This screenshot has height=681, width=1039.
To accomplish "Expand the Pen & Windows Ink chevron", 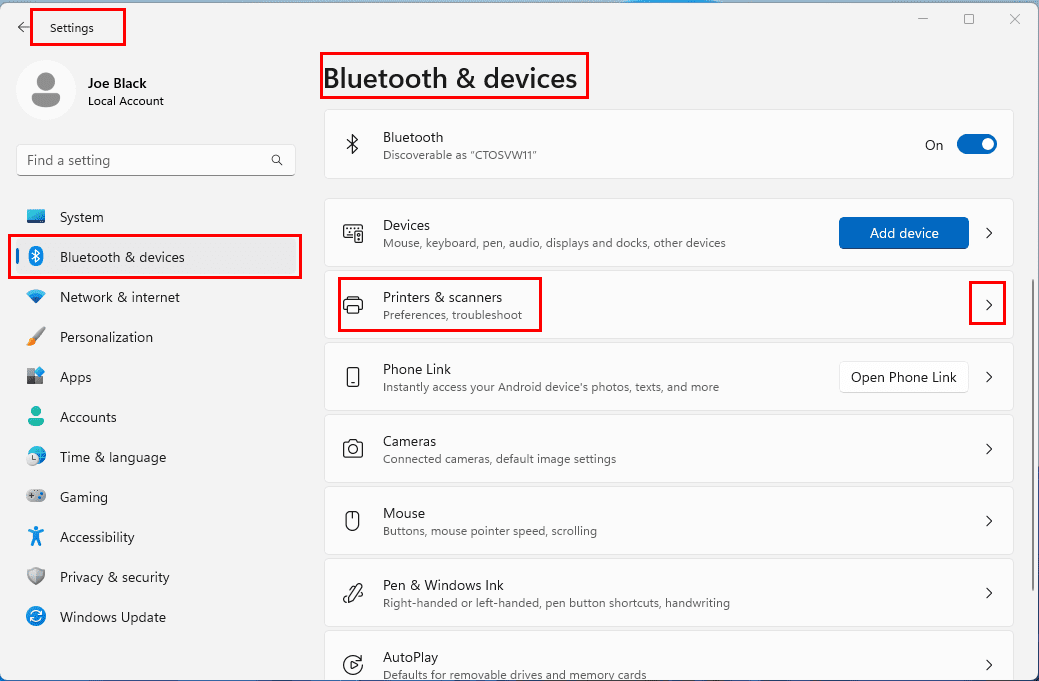I will 988,593.
